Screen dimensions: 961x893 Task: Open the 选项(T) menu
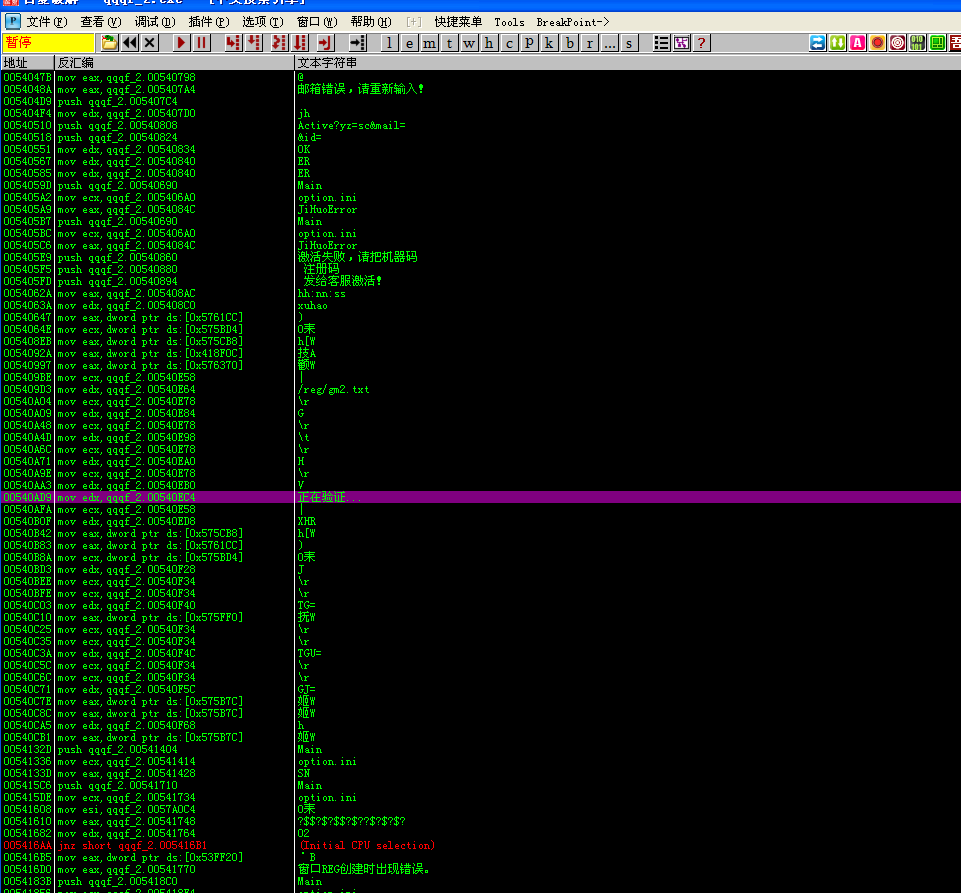262,22
